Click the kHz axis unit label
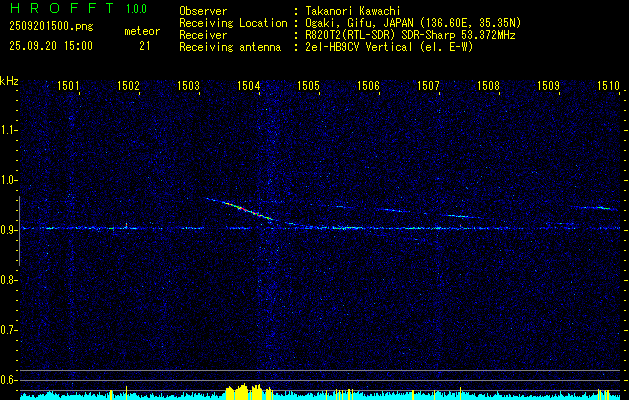The image size is (629, 400). pos(9,81)
